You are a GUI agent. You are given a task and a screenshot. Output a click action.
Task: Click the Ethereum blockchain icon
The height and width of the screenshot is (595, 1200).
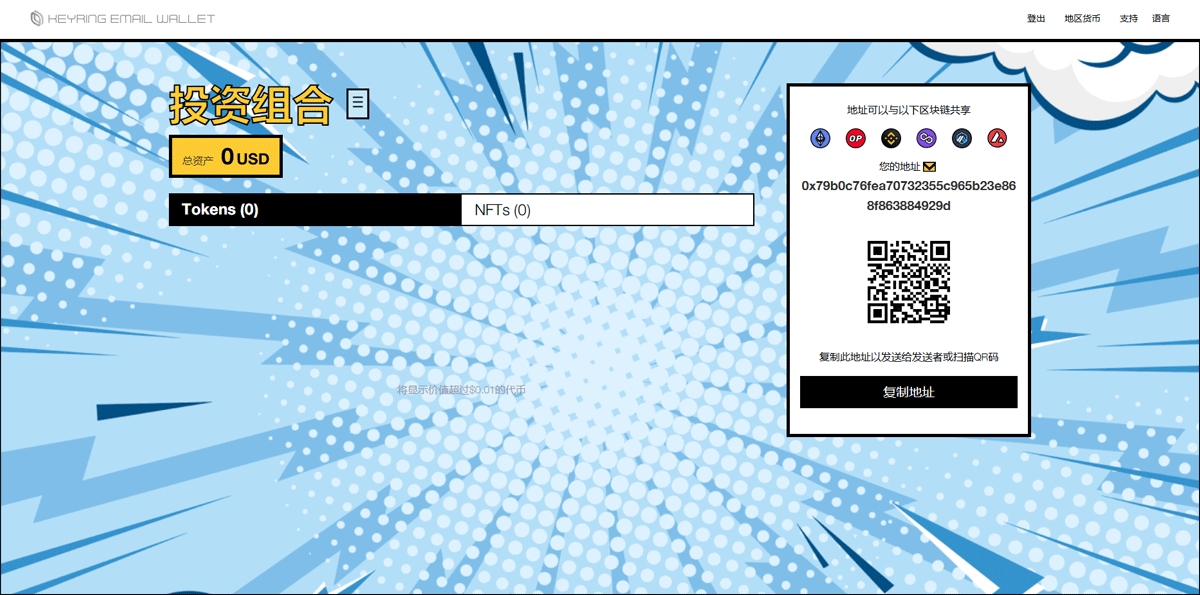coord(820,139)
